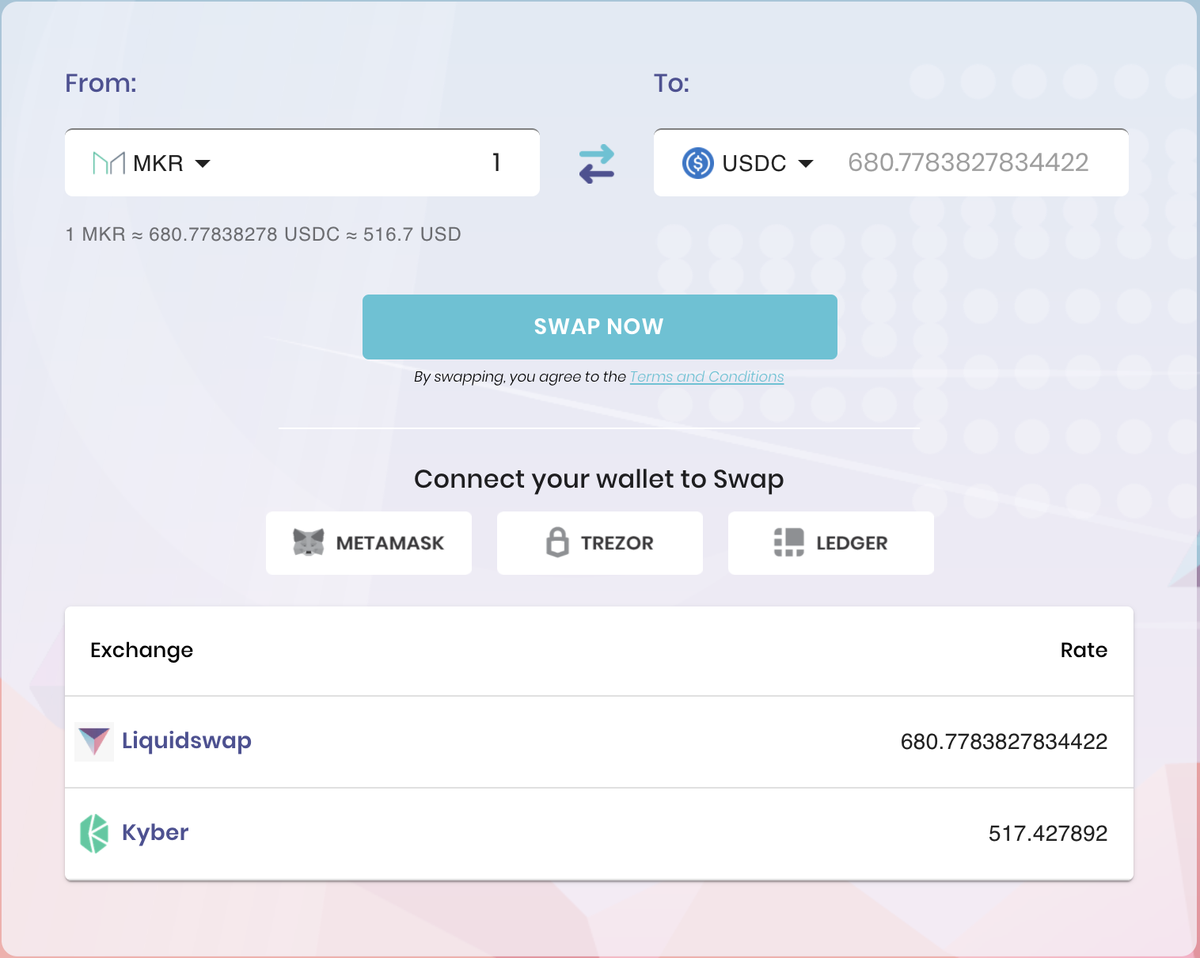The width and height of the screenshot is (1200, 958).
Task: Connect with the TREZOR button
Action: point(600,543)
